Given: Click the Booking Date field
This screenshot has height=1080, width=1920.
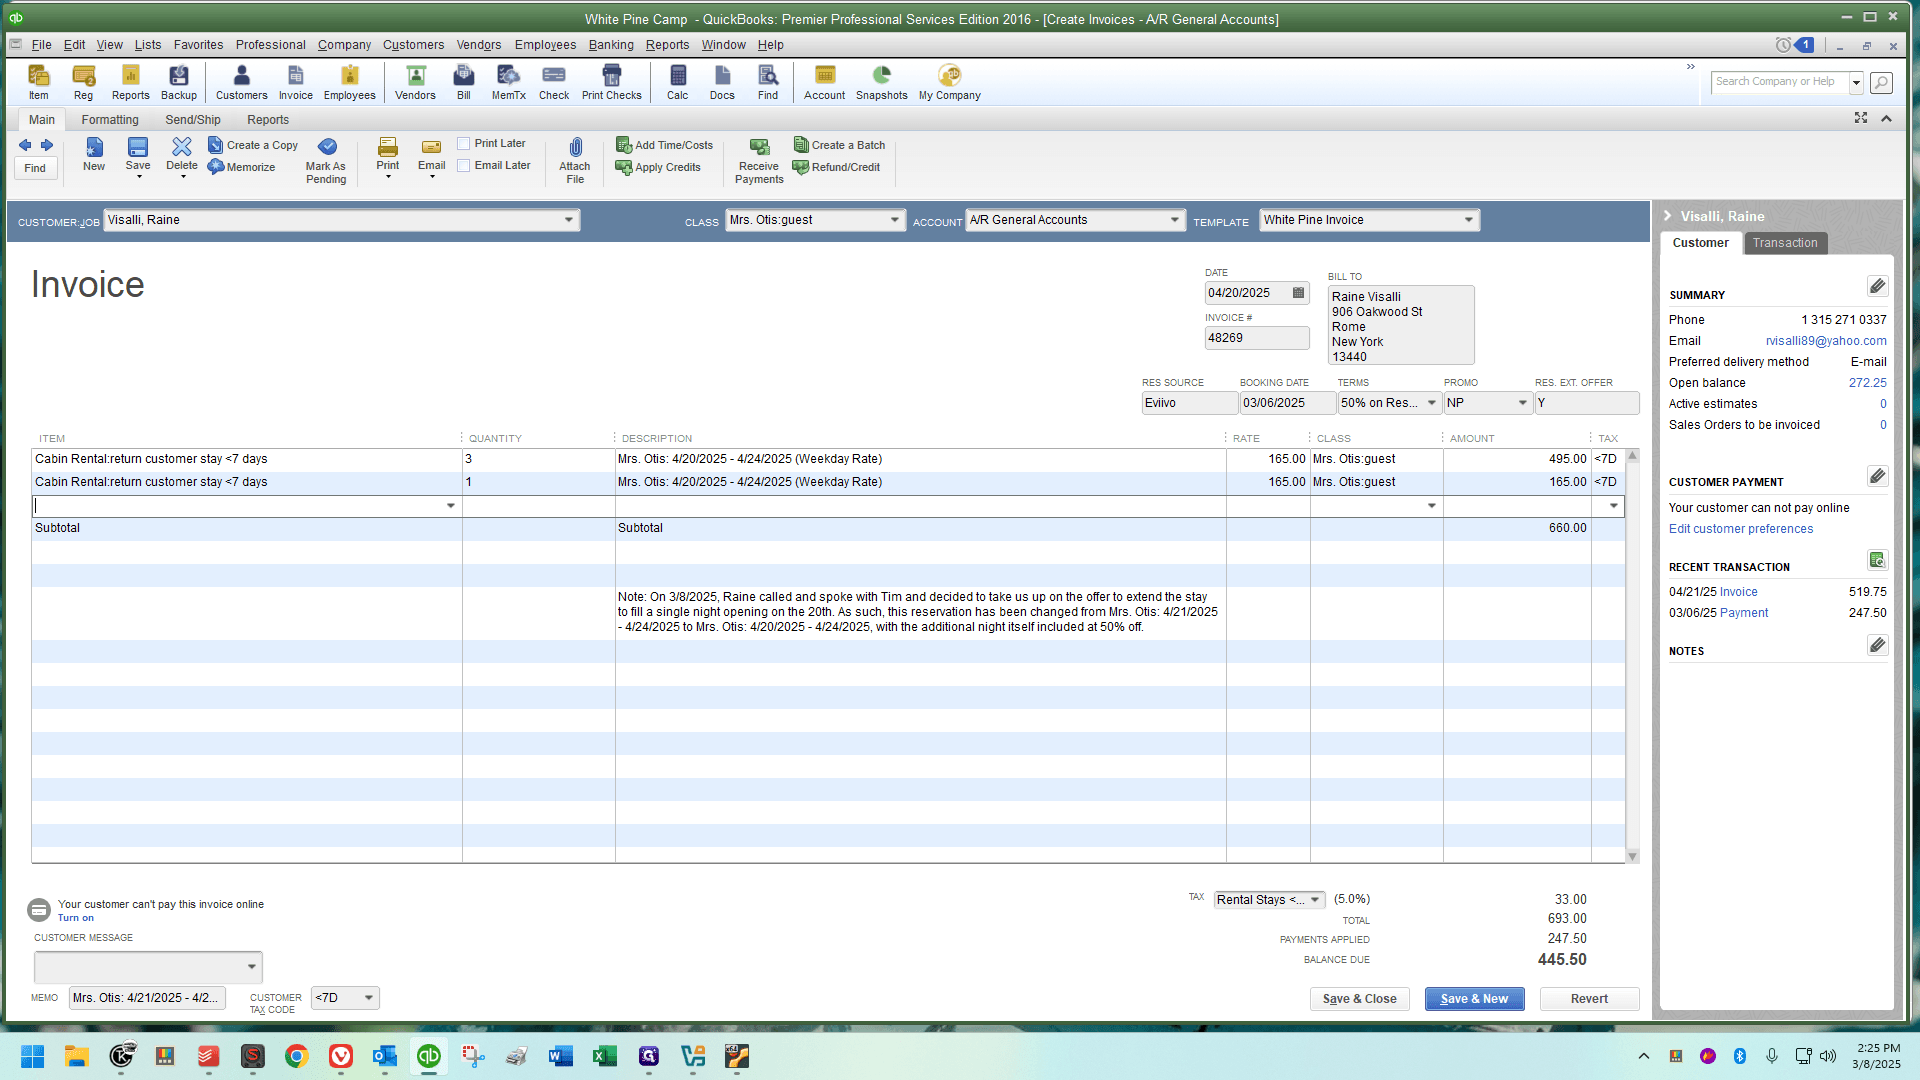Looking at the screenshot, I should [x=1287, y=403].
